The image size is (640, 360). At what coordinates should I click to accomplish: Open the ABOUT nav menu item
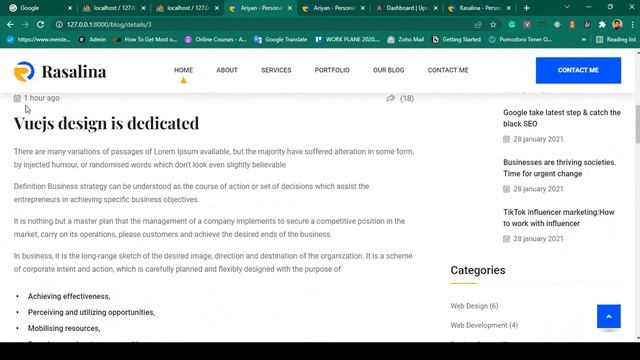point(227,70)
